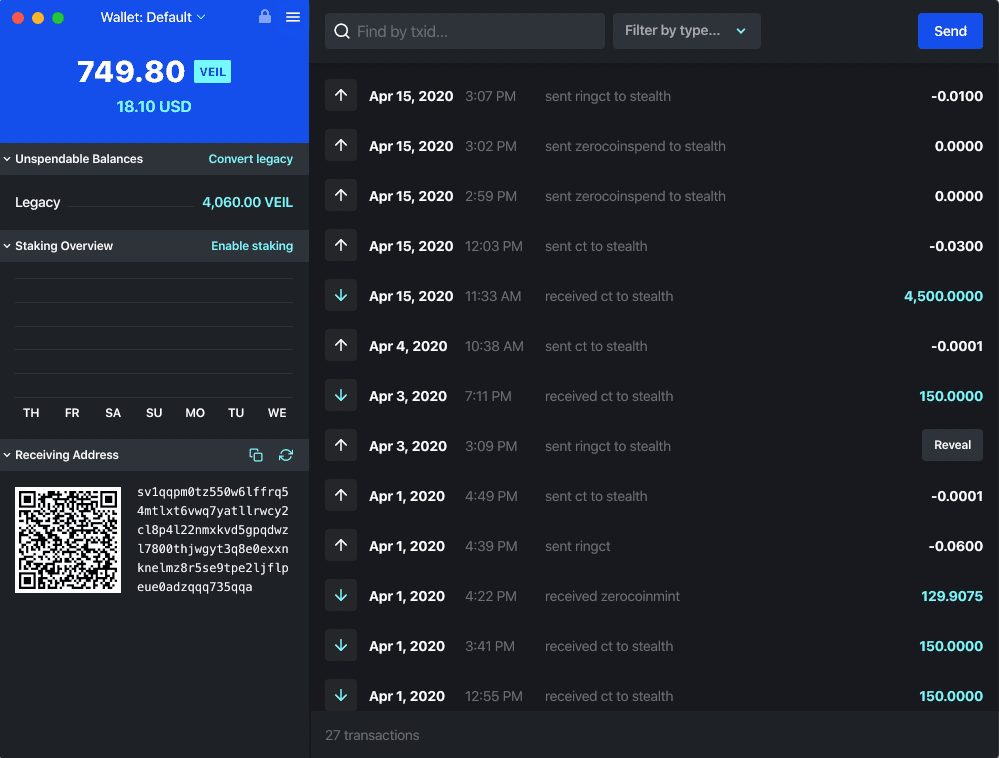Click sent arrow icon for 3:02 PM transaction
This screenshot has width=999, height=758.
pyautogui.click(x=341, y=146)
